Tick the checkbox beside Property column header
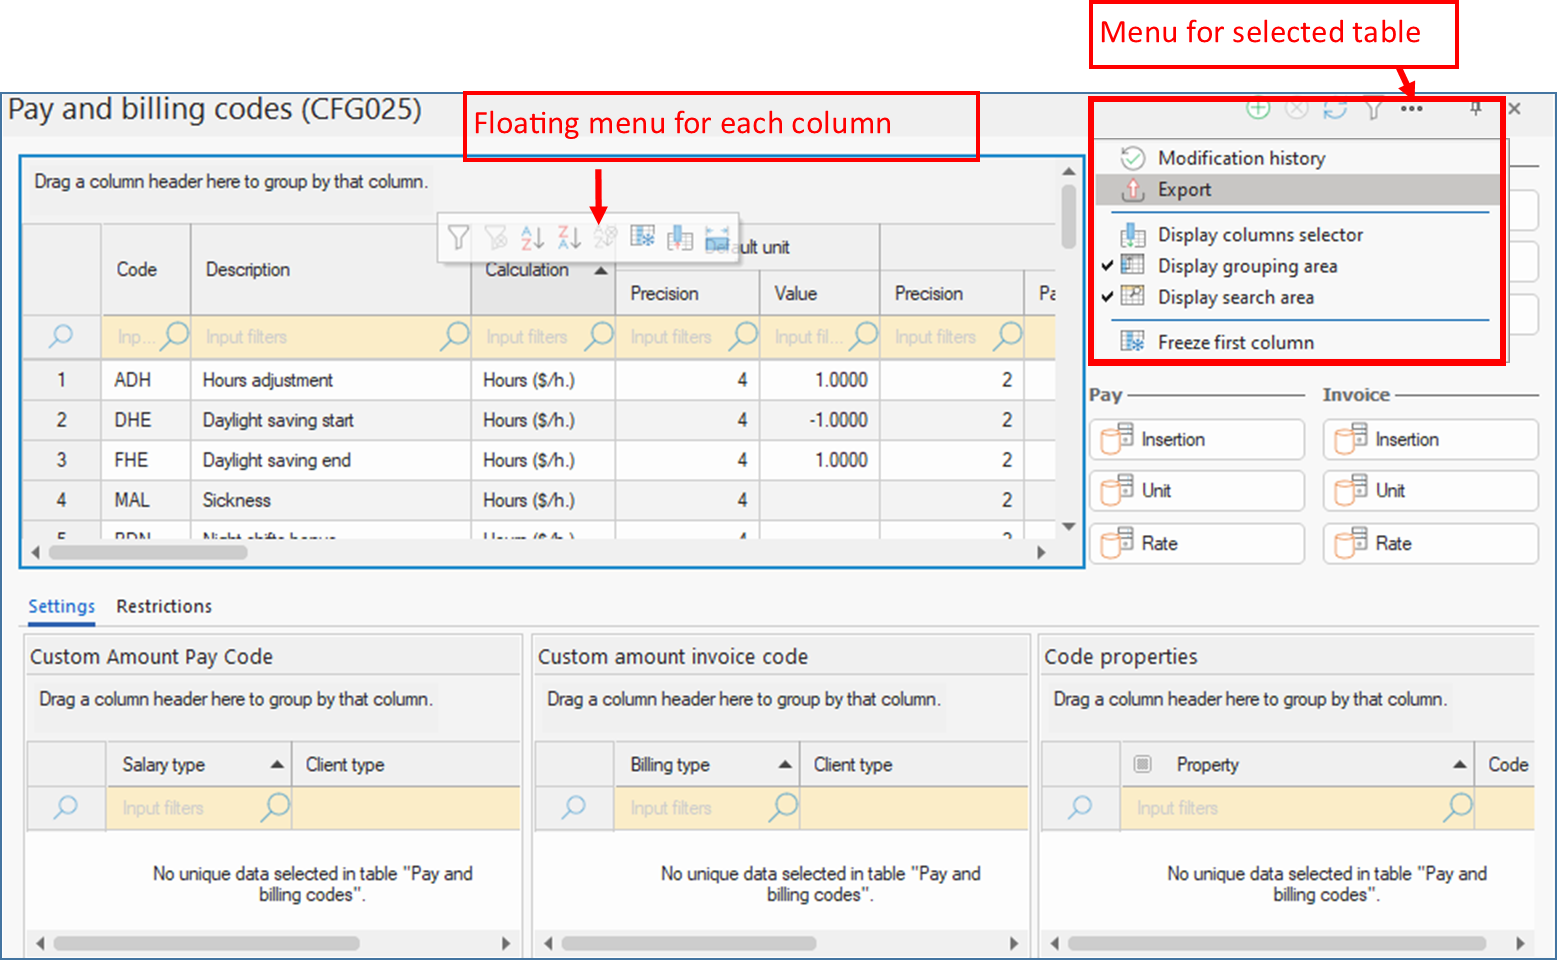The width and height of the screenshot is (1557, 961). click(x=1142, y=765)
